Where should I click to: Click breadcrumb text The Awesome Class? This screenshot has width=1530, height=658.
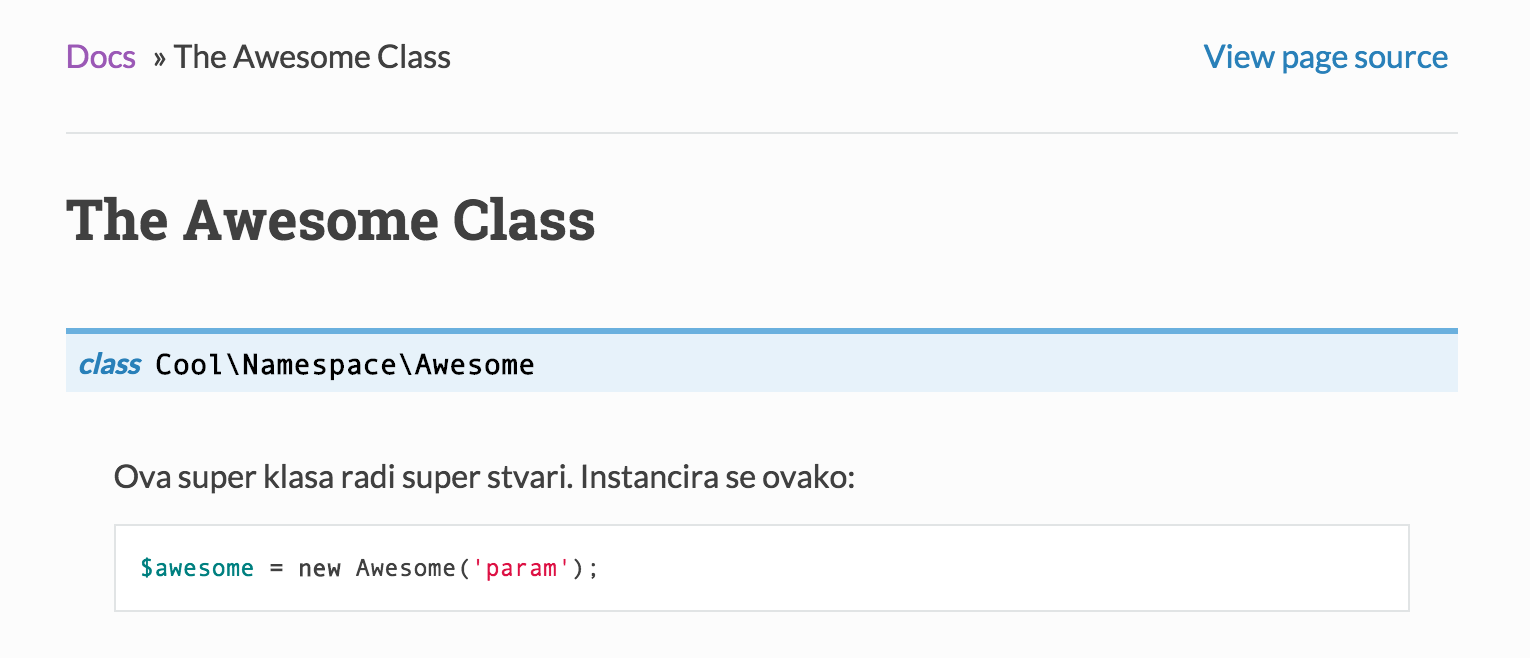(x=312, y=57)
